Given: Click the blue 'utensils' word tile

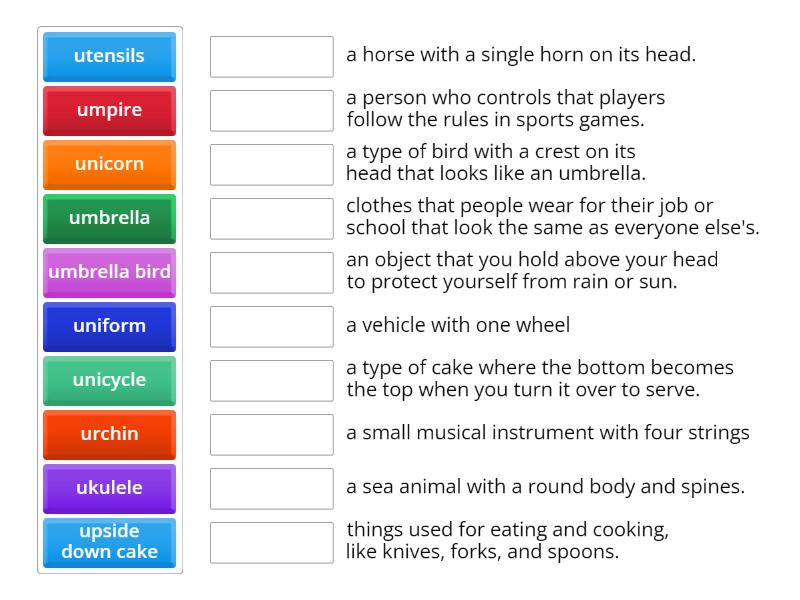Looking at the screenshot, I should (109, 56).
